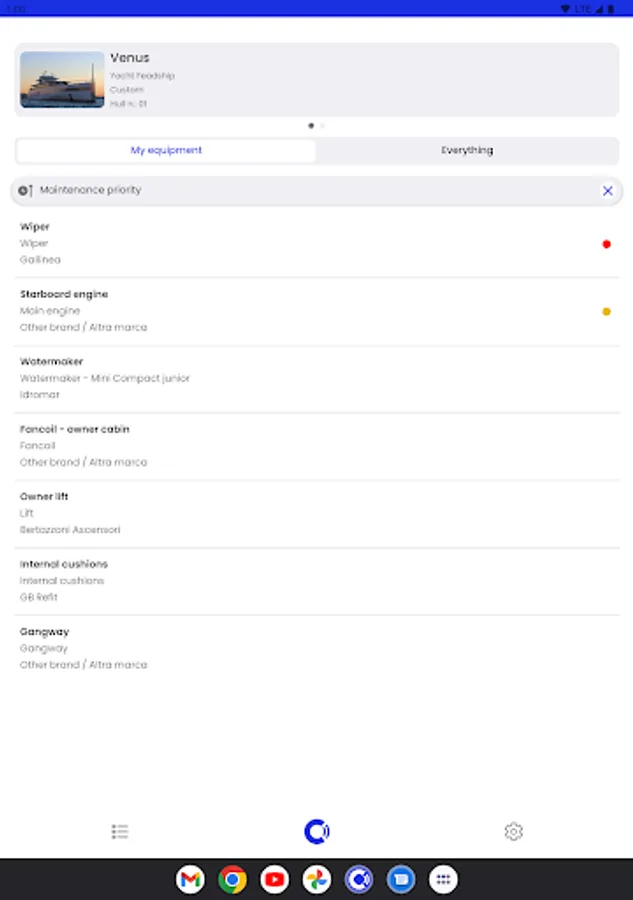
Task: Tap the second page indicator dot
Action: pyautogui.click(x=323, y=126)
